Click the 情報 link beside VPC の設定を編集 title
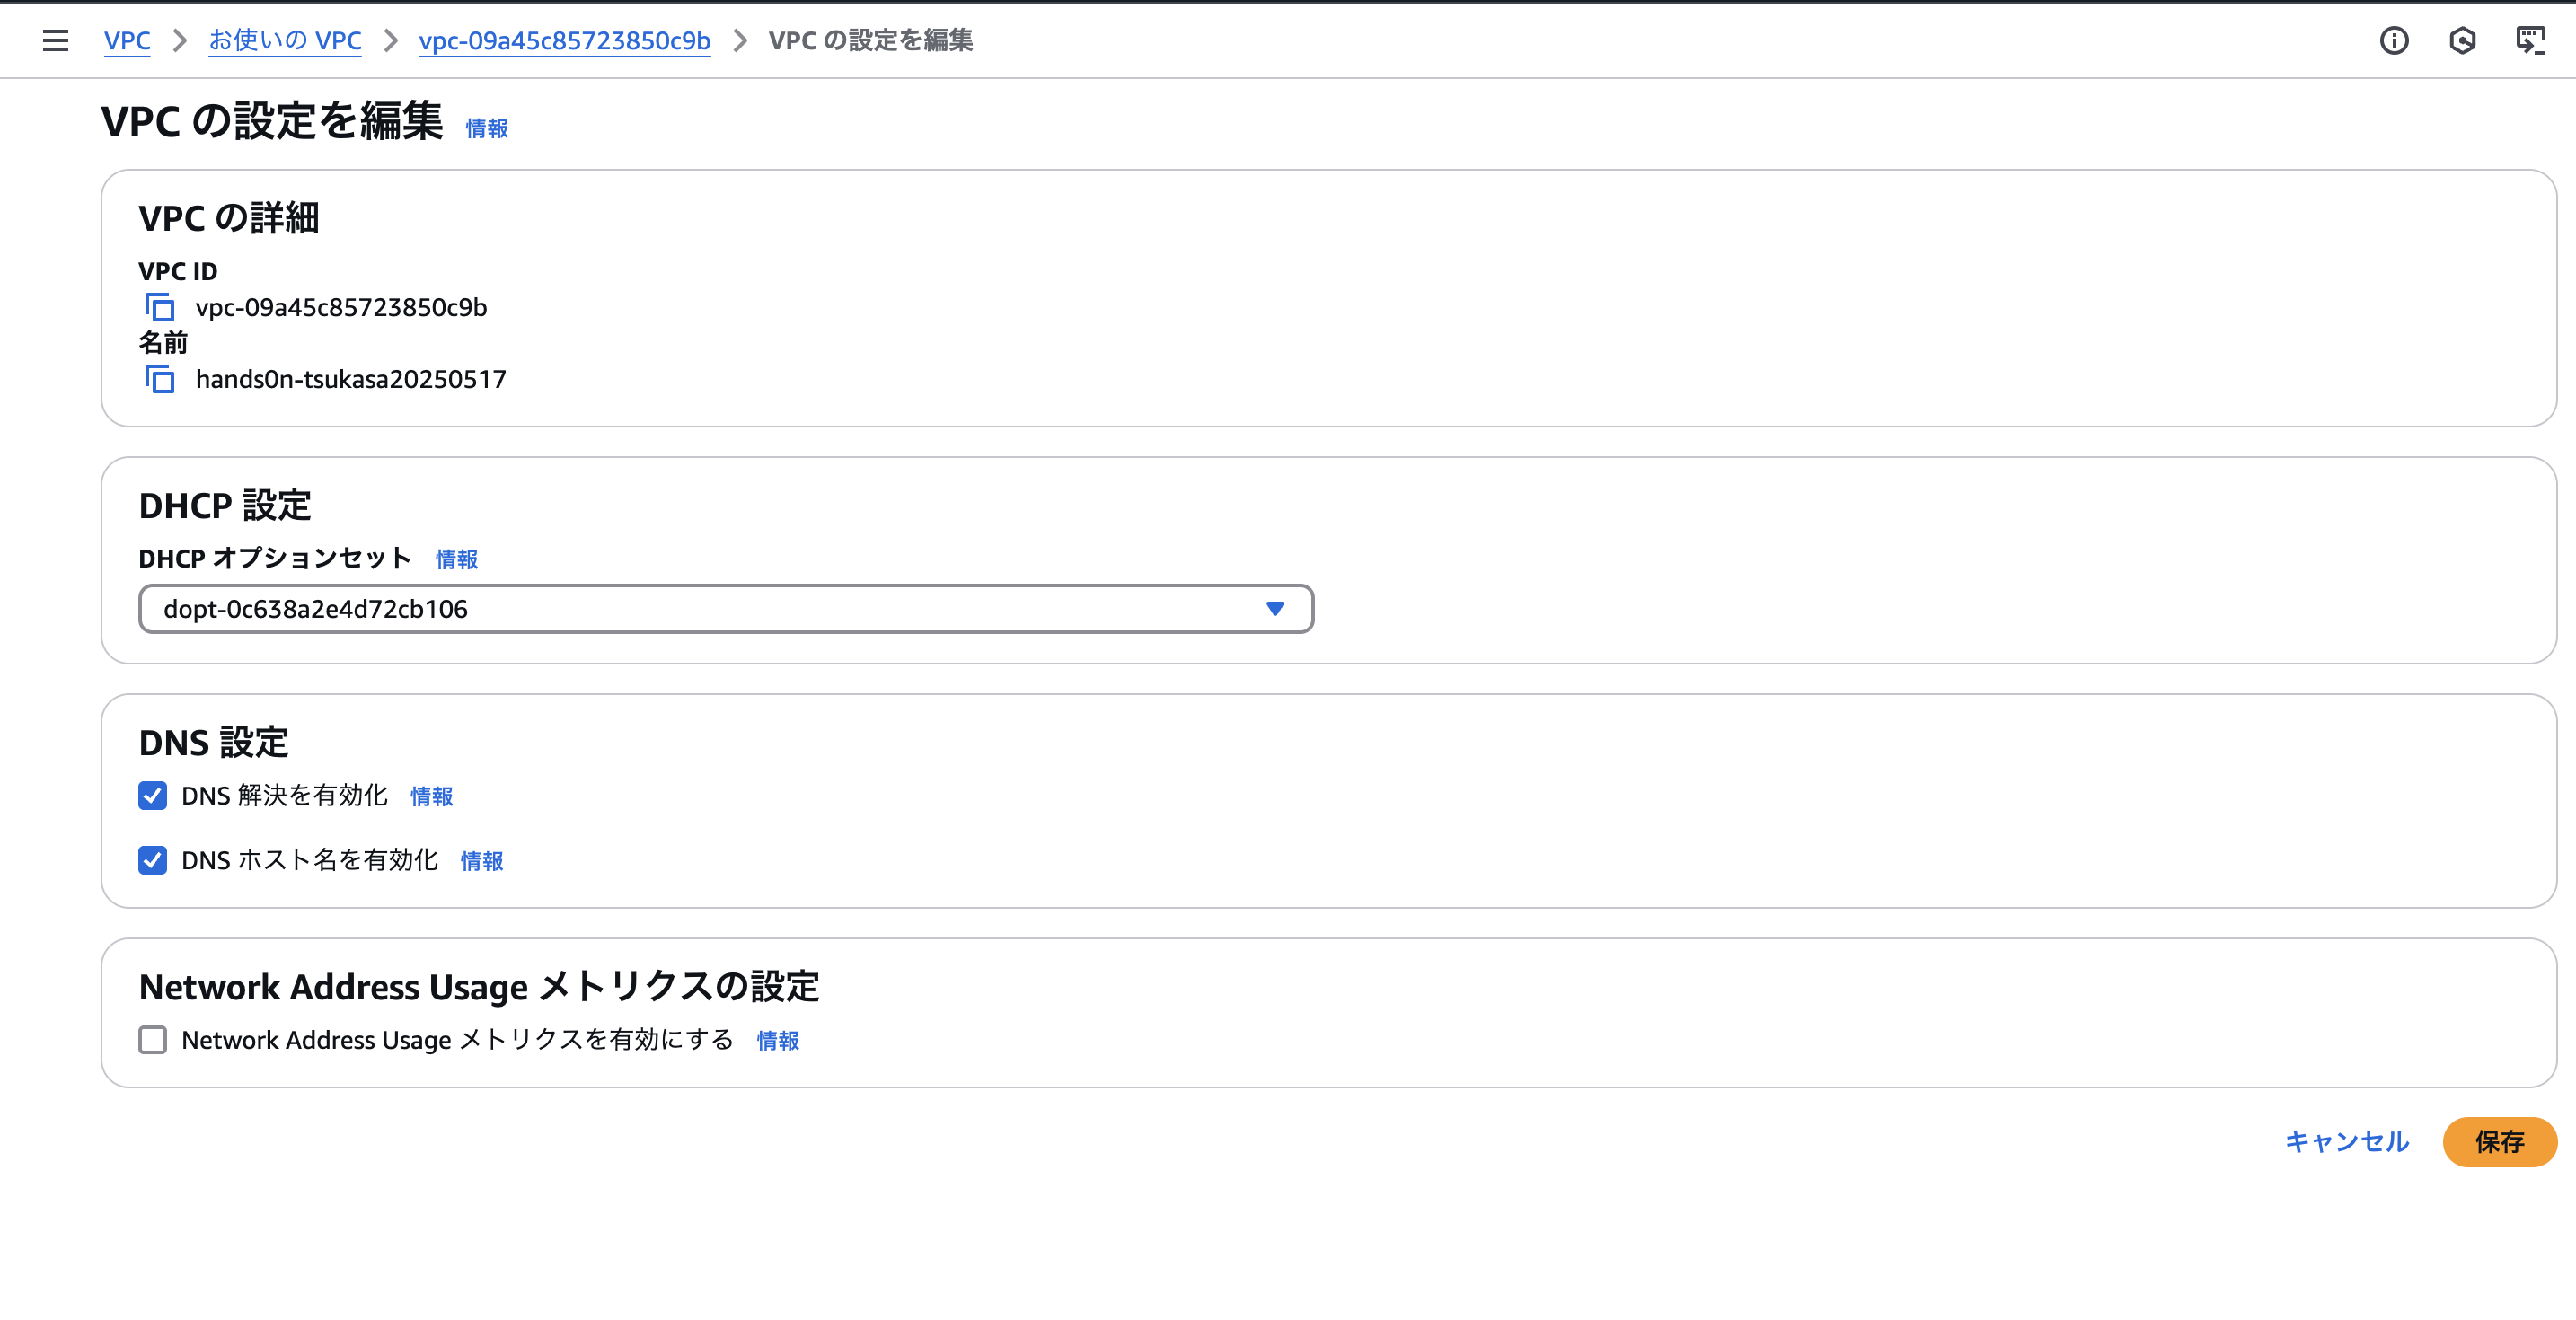 pos(486,128)
